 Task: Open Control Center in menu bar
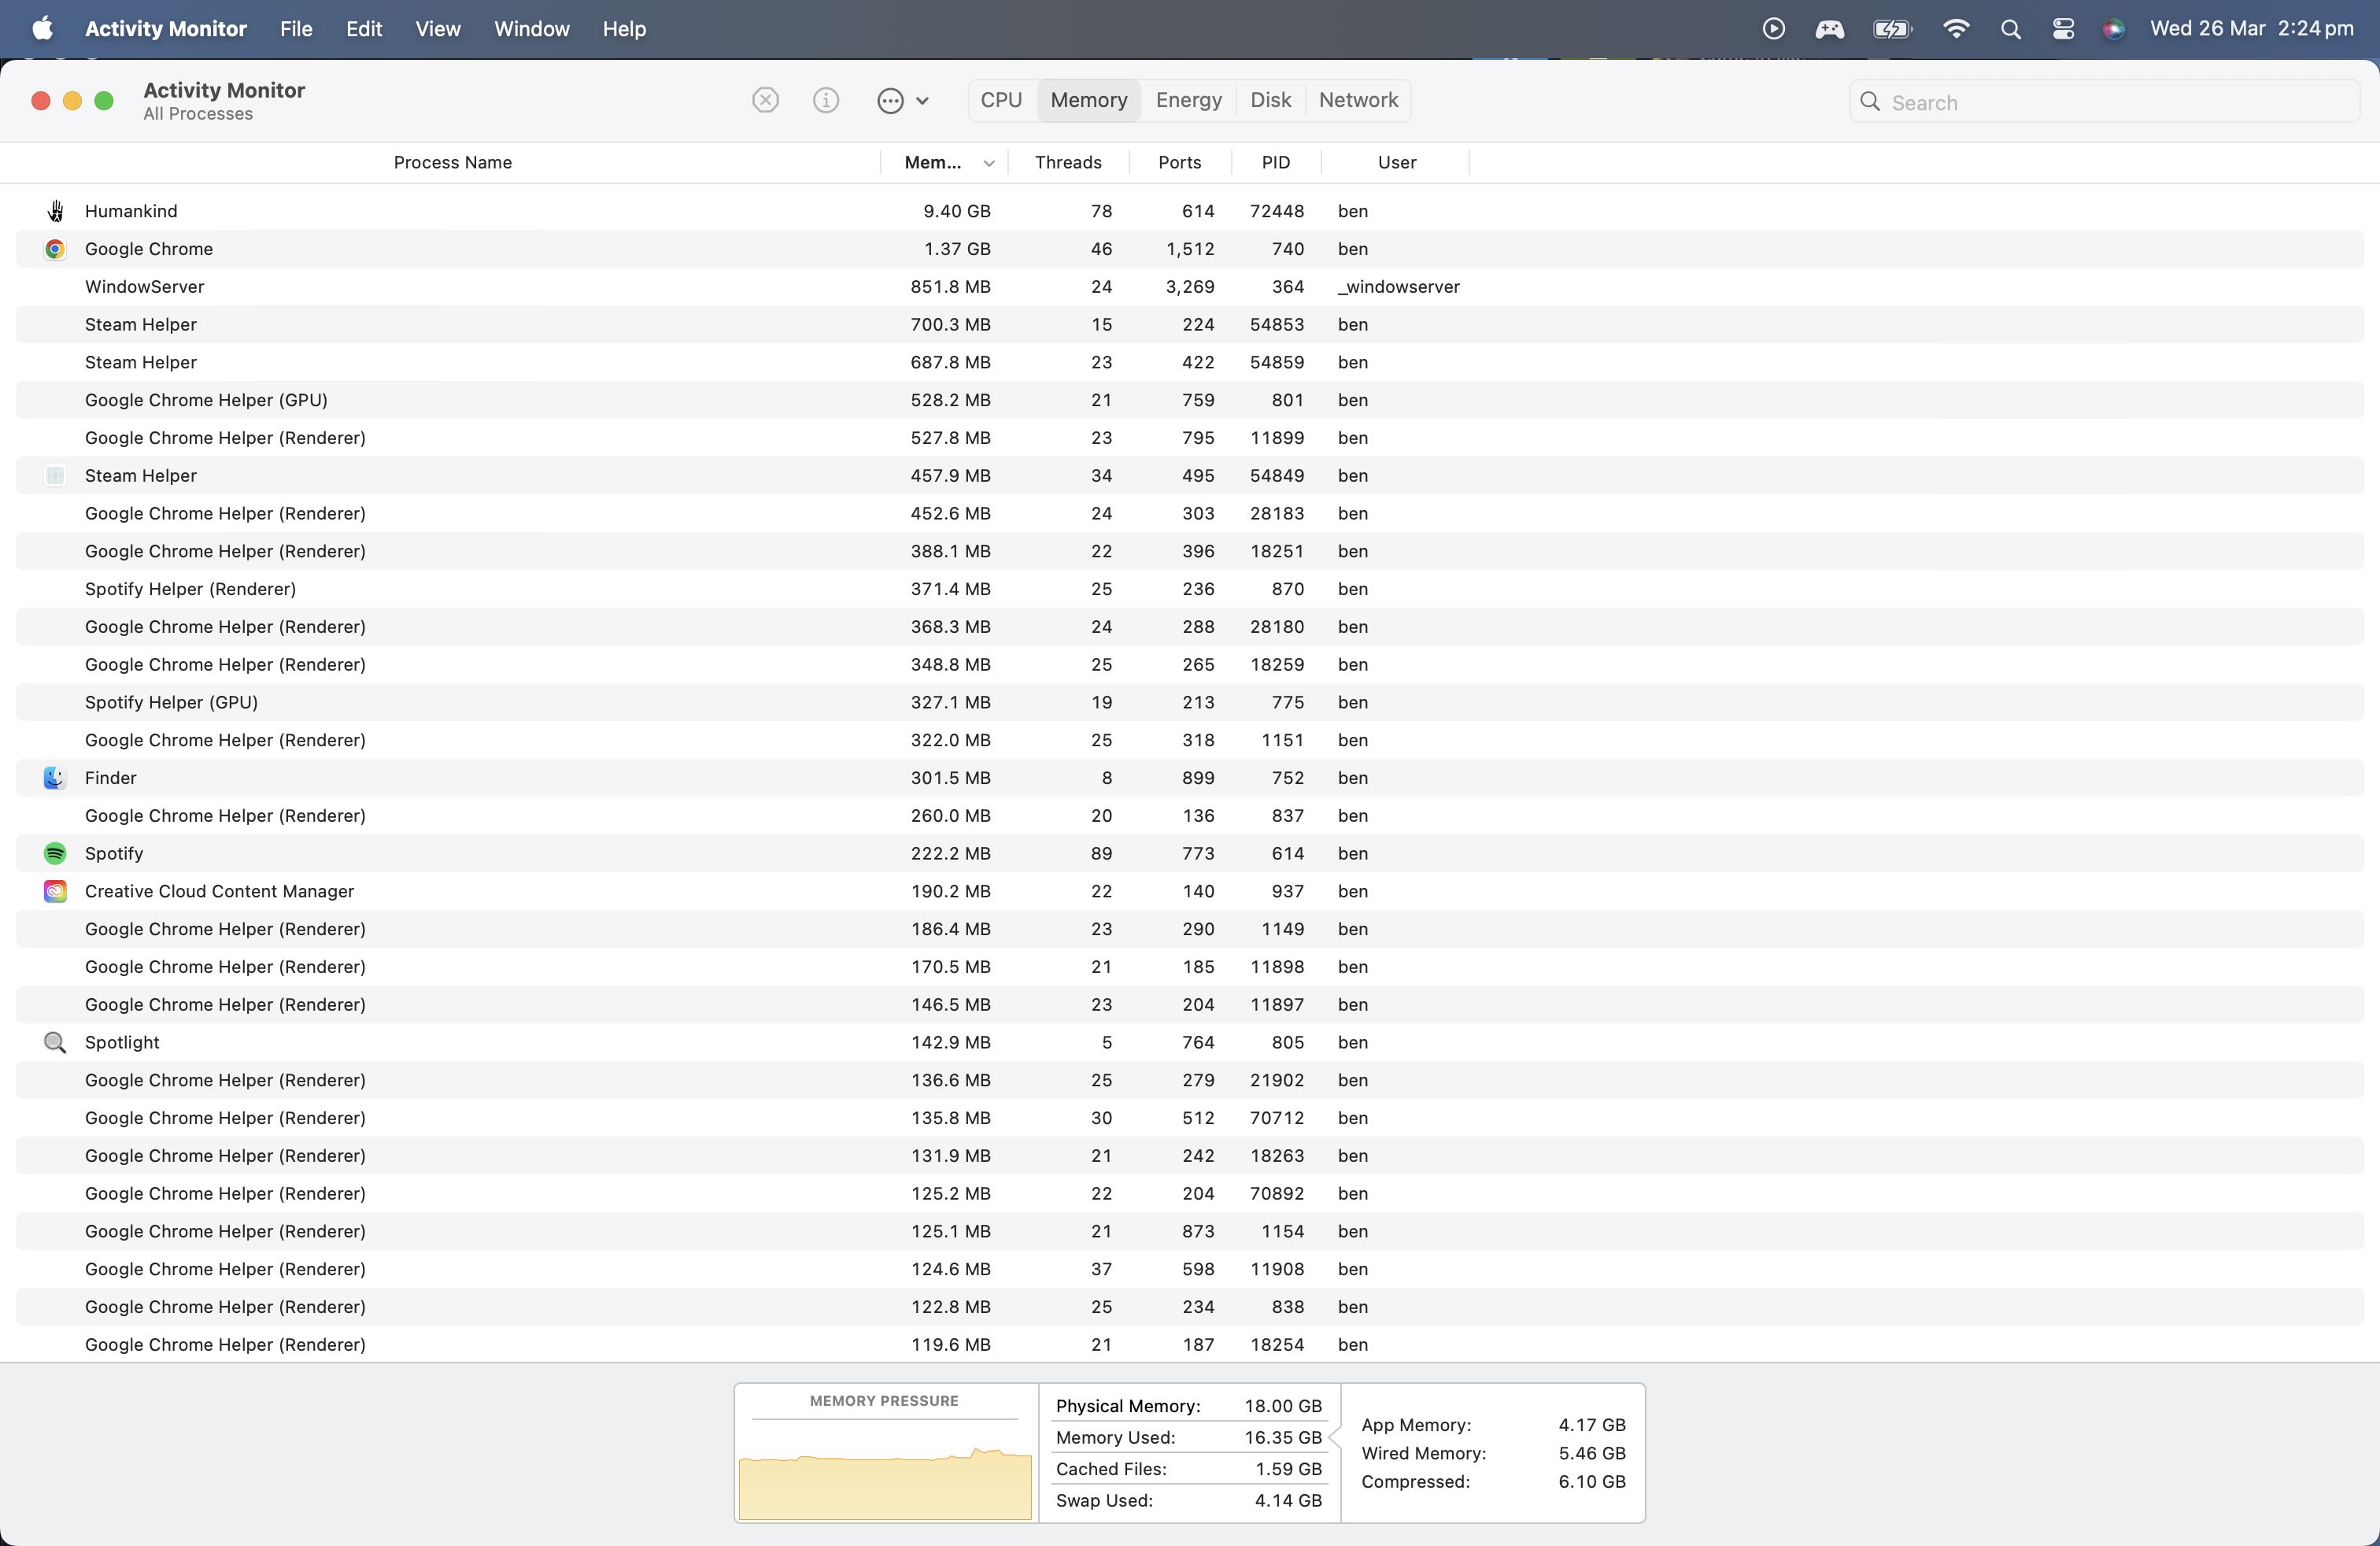click(x=2063, y=29)
